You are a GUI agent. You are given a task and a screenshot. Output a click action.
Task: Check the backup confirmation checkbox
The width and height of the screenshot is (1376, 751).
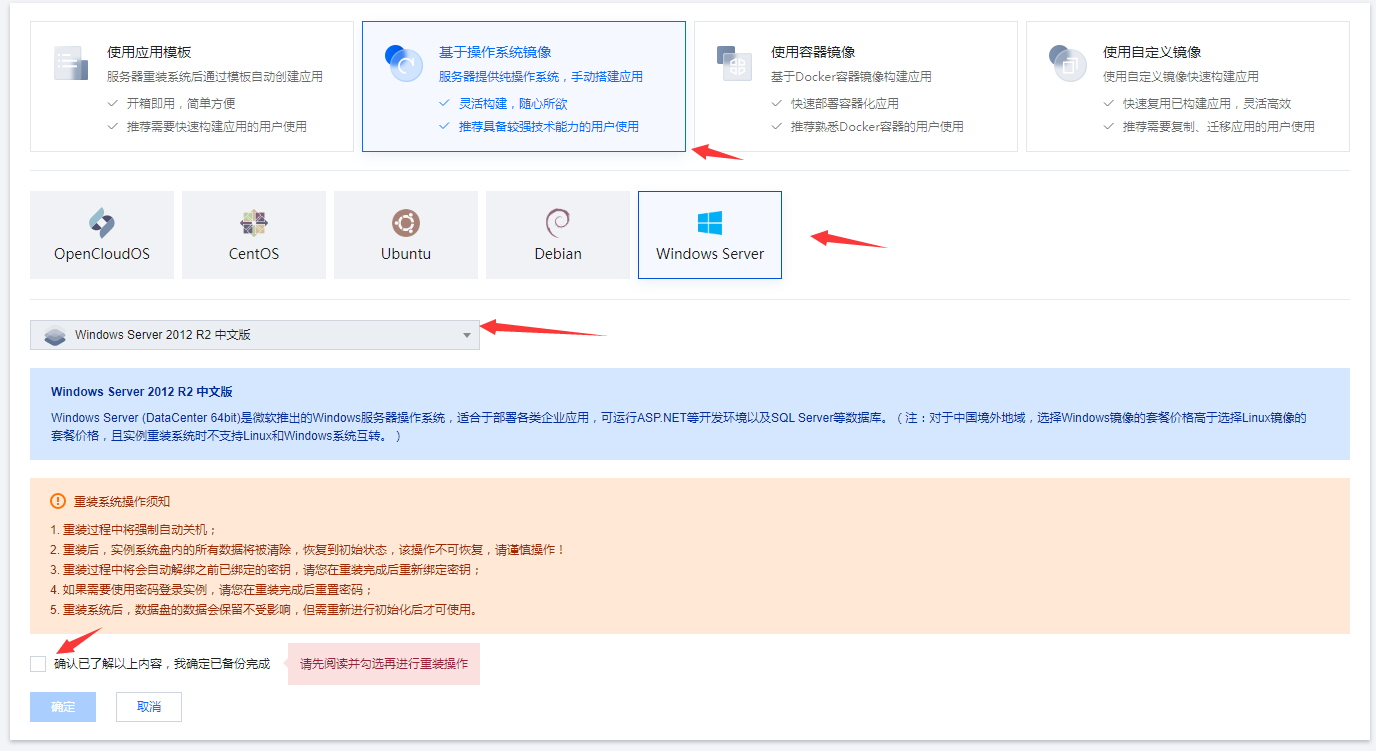(x=38, y=664)
